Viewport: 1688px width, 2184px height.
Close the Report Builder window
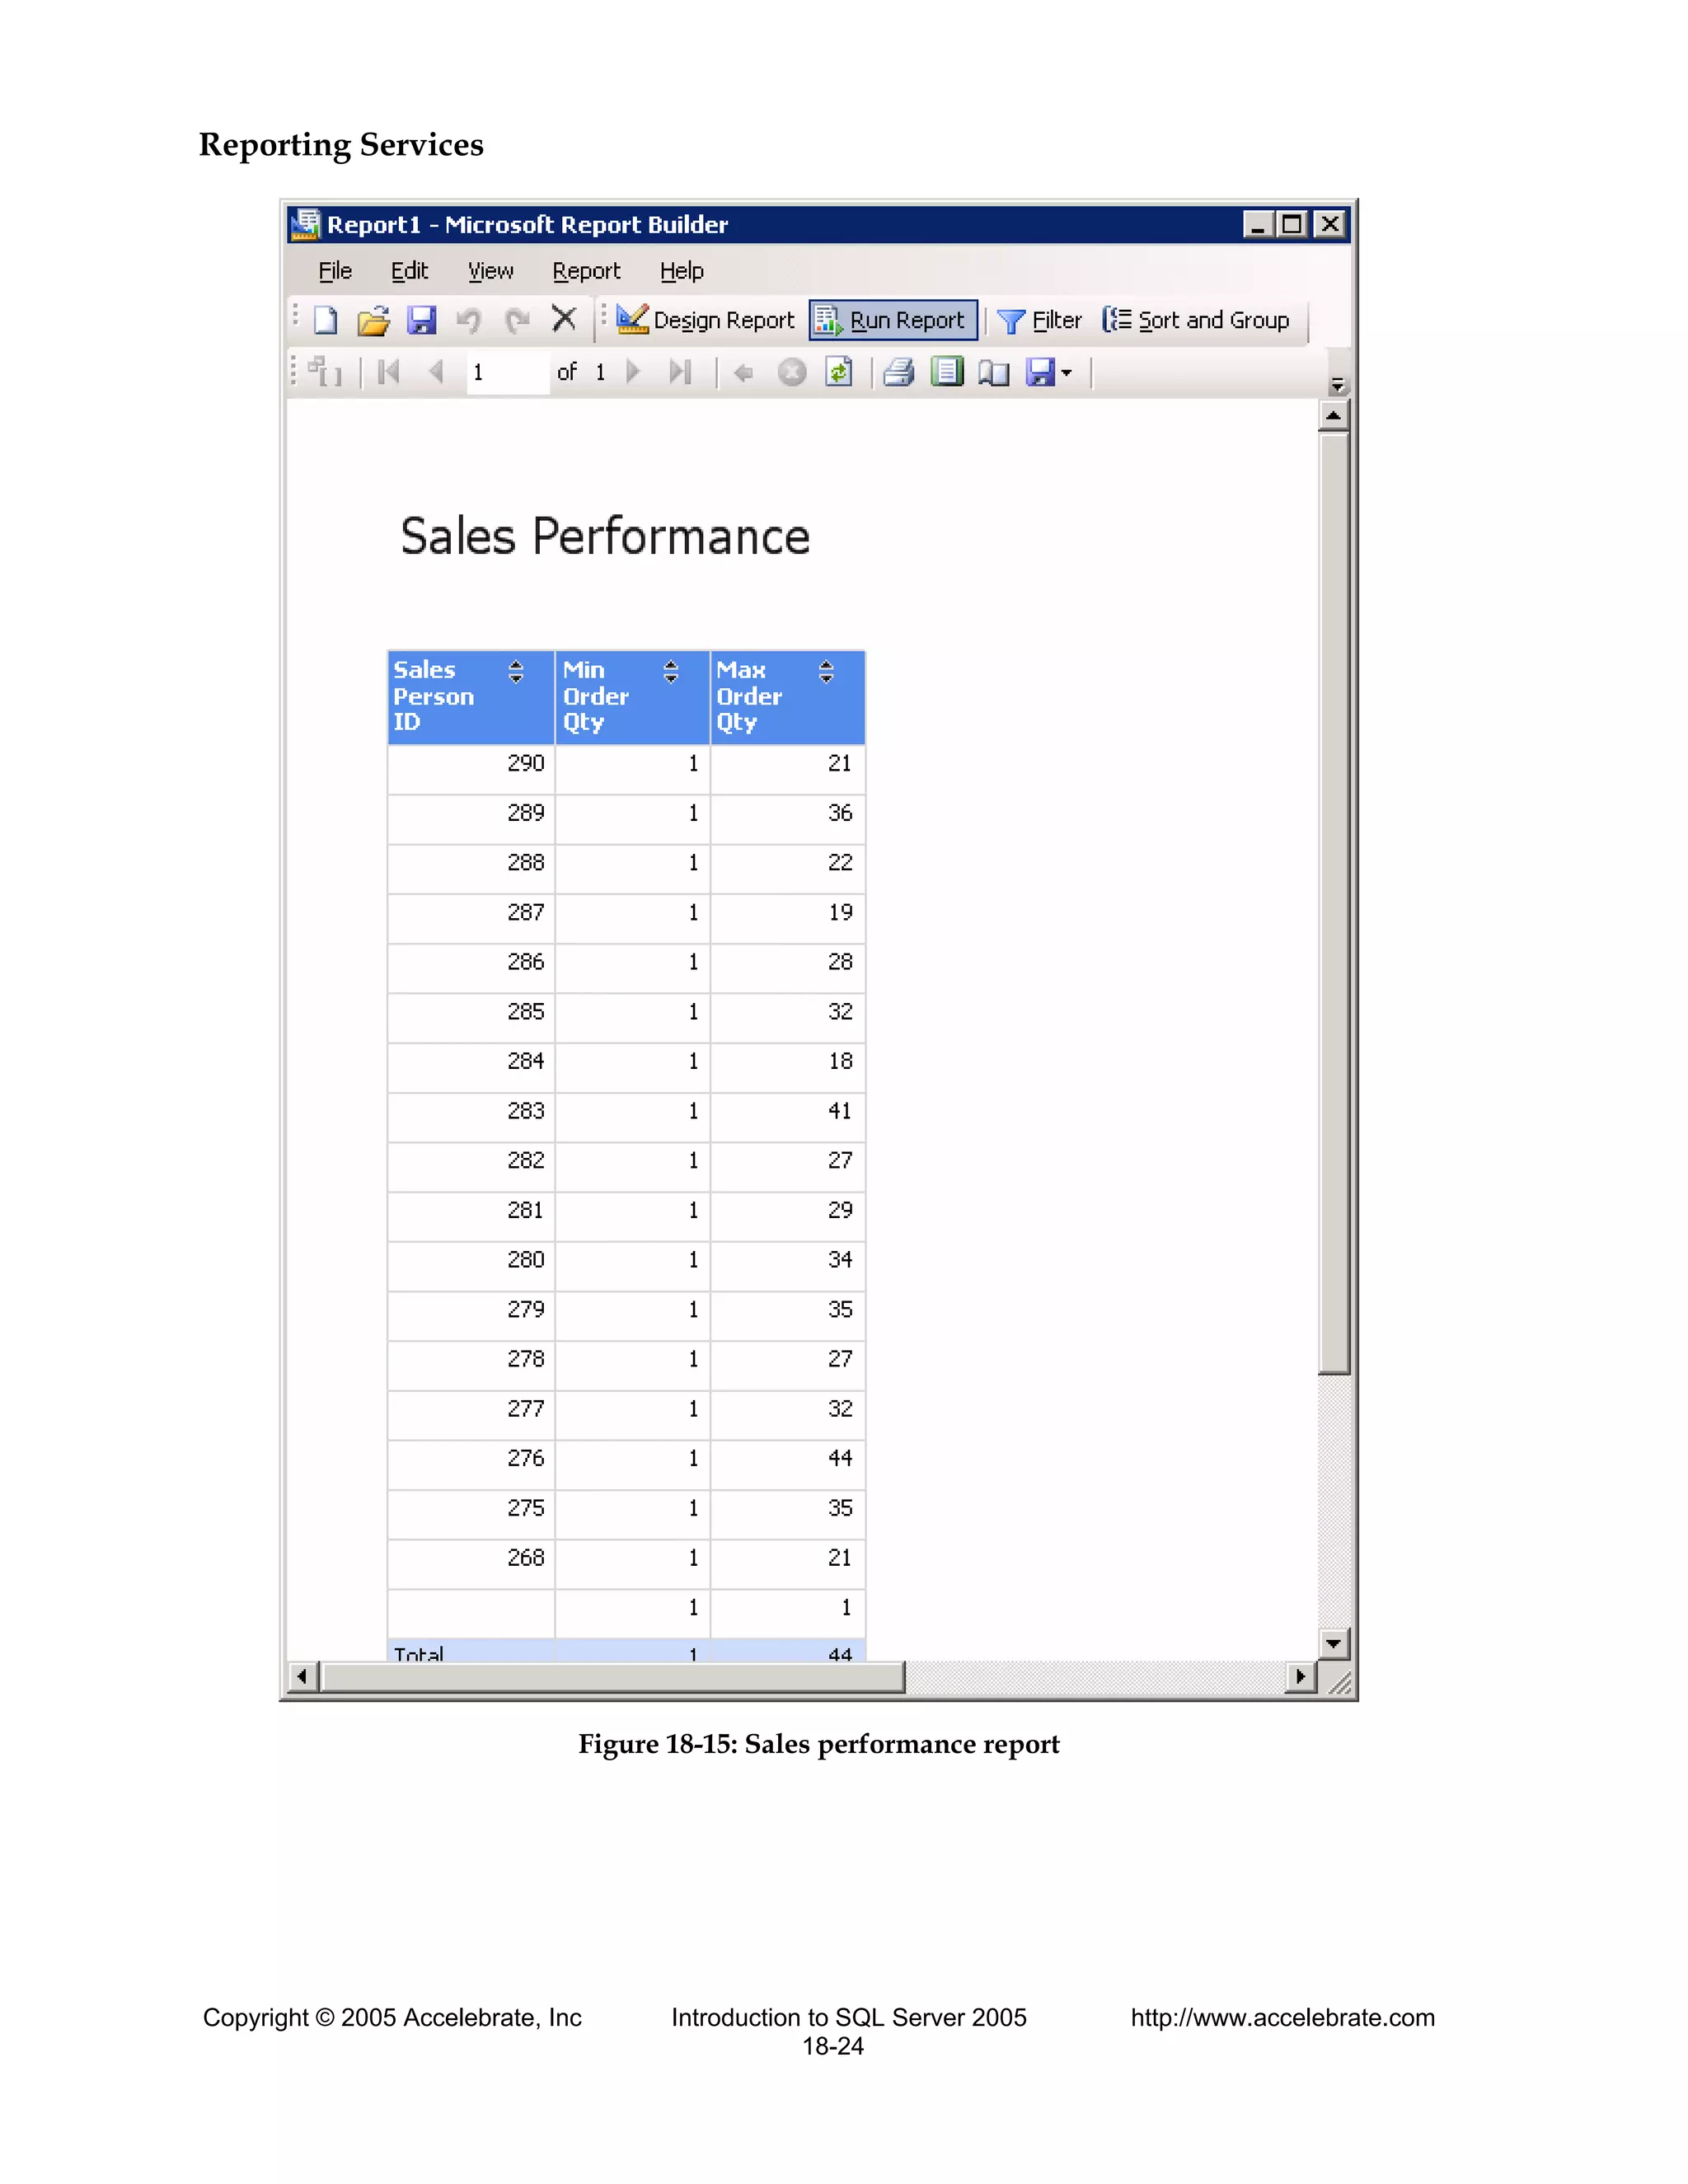coord(1330,224)
